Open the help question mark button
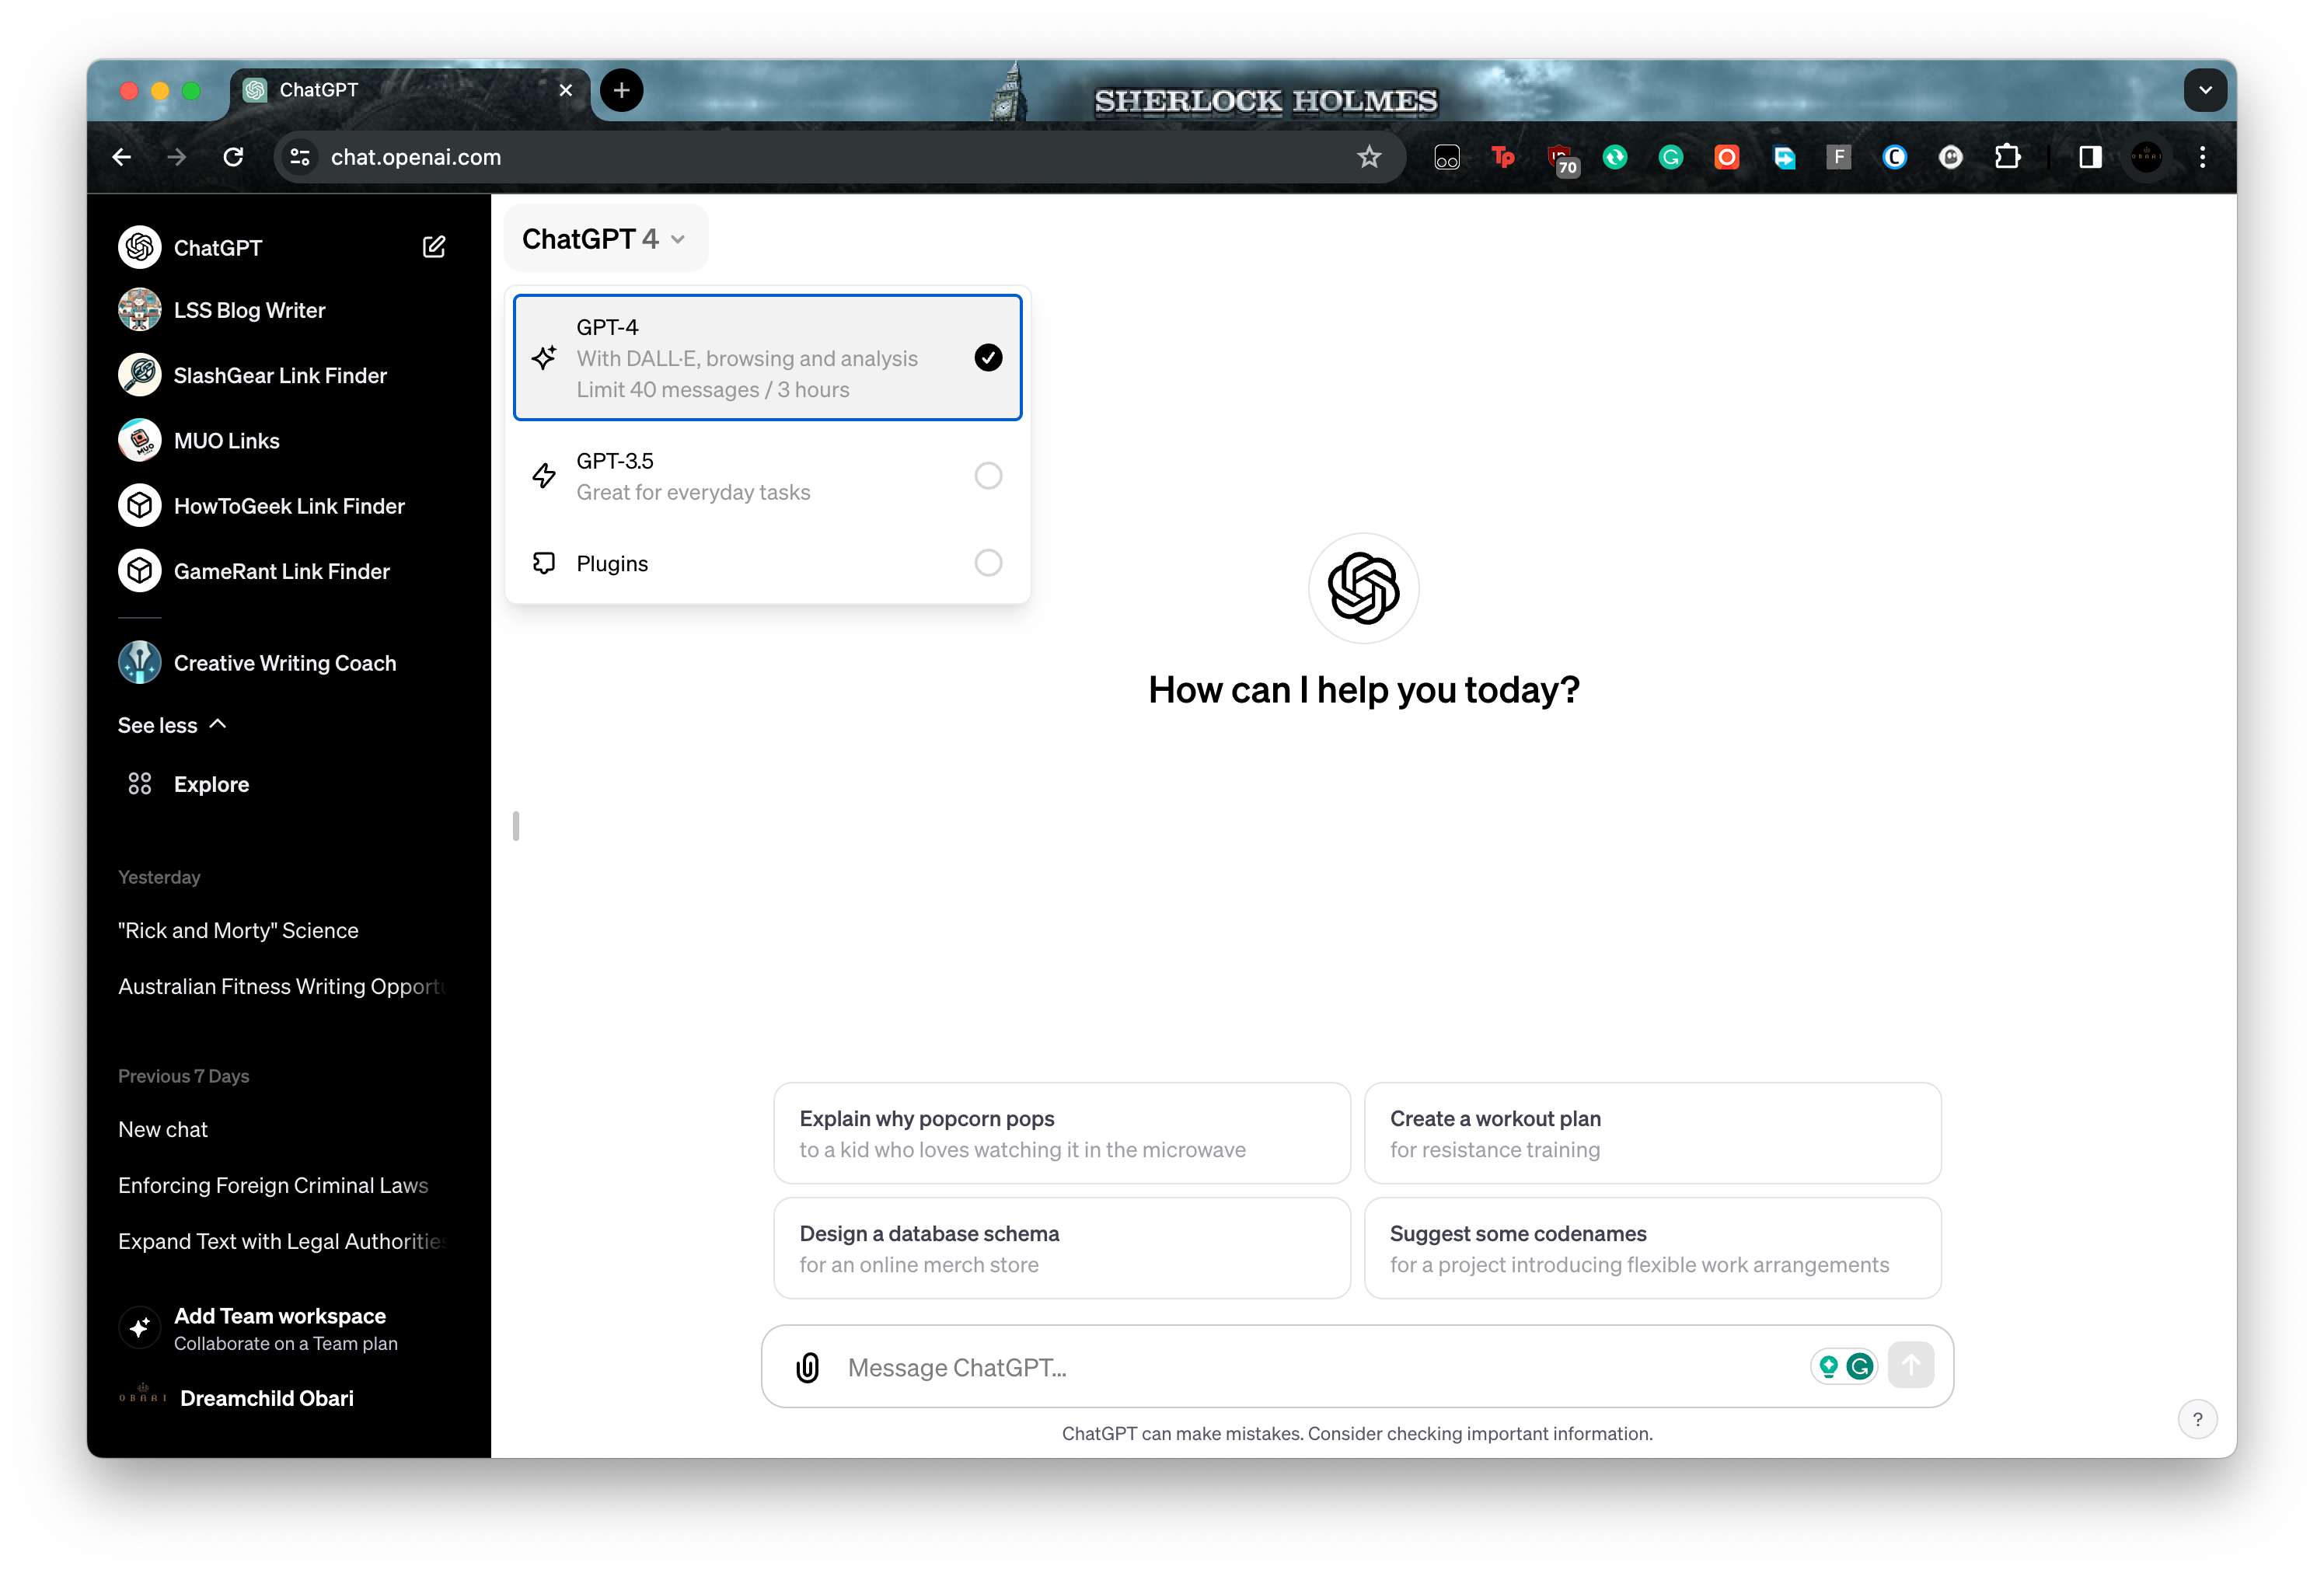Screen dimensions: 2324x1573 click(2197, 1418)
